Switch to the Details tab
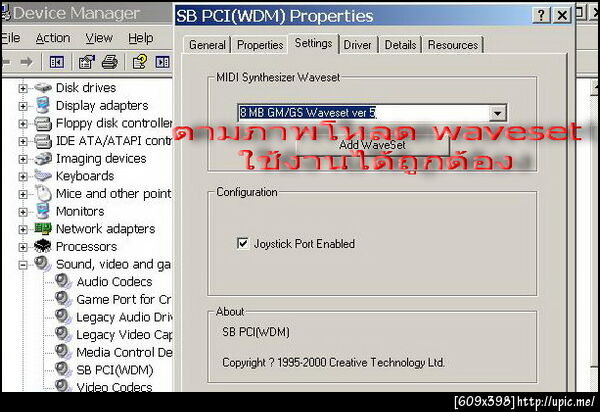This screenshot has height=412, width=600. [400, 45]
